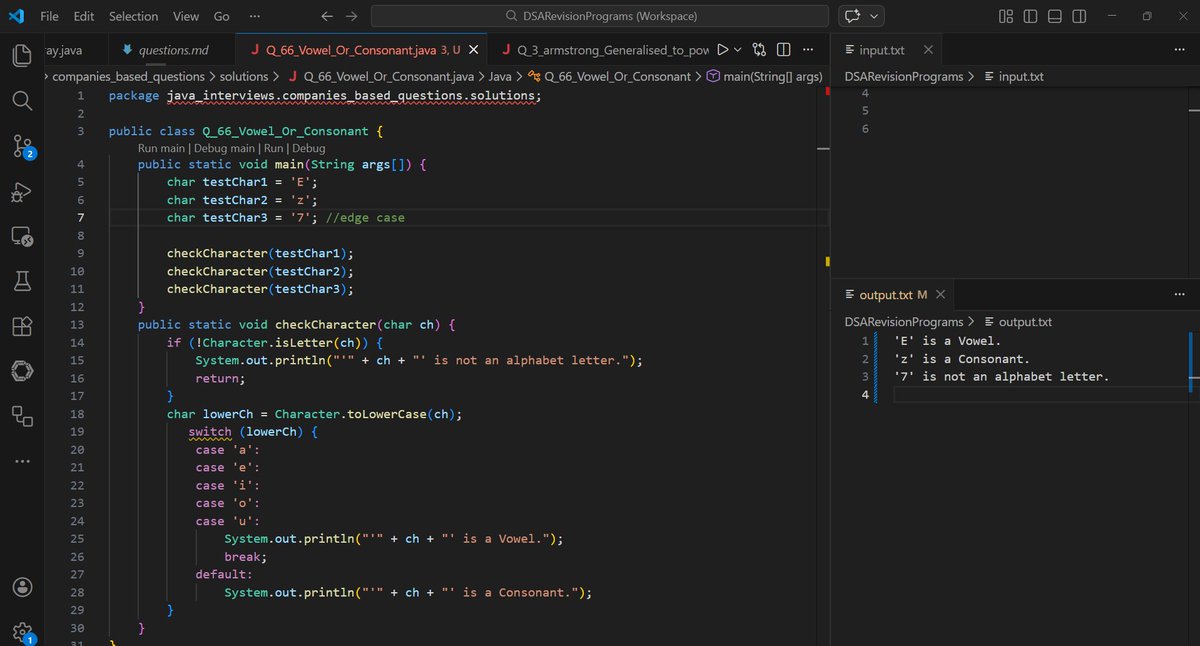Open DSARevisionPrograms breadcrumb above input.txt
The width and height of the screenshot is (1200, 646).
coord(904,76)
